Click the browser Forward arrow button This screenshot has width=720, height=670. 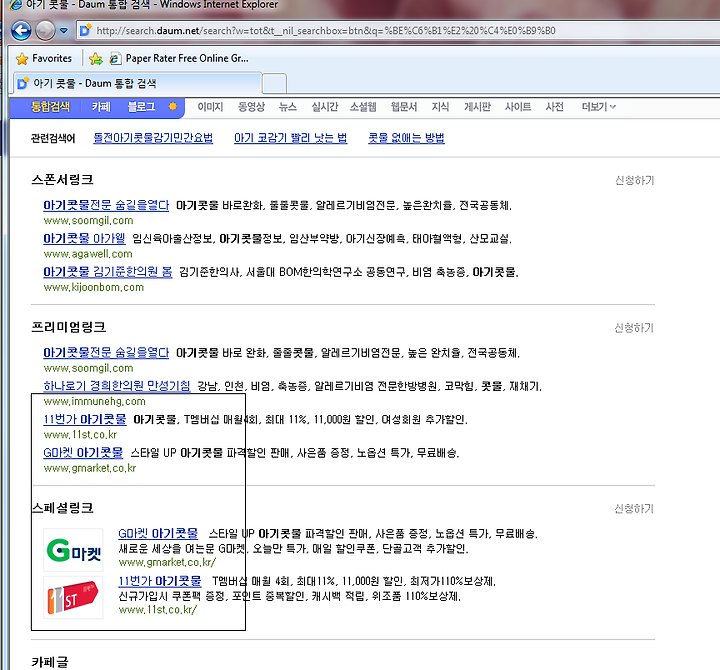coord(45,31)
